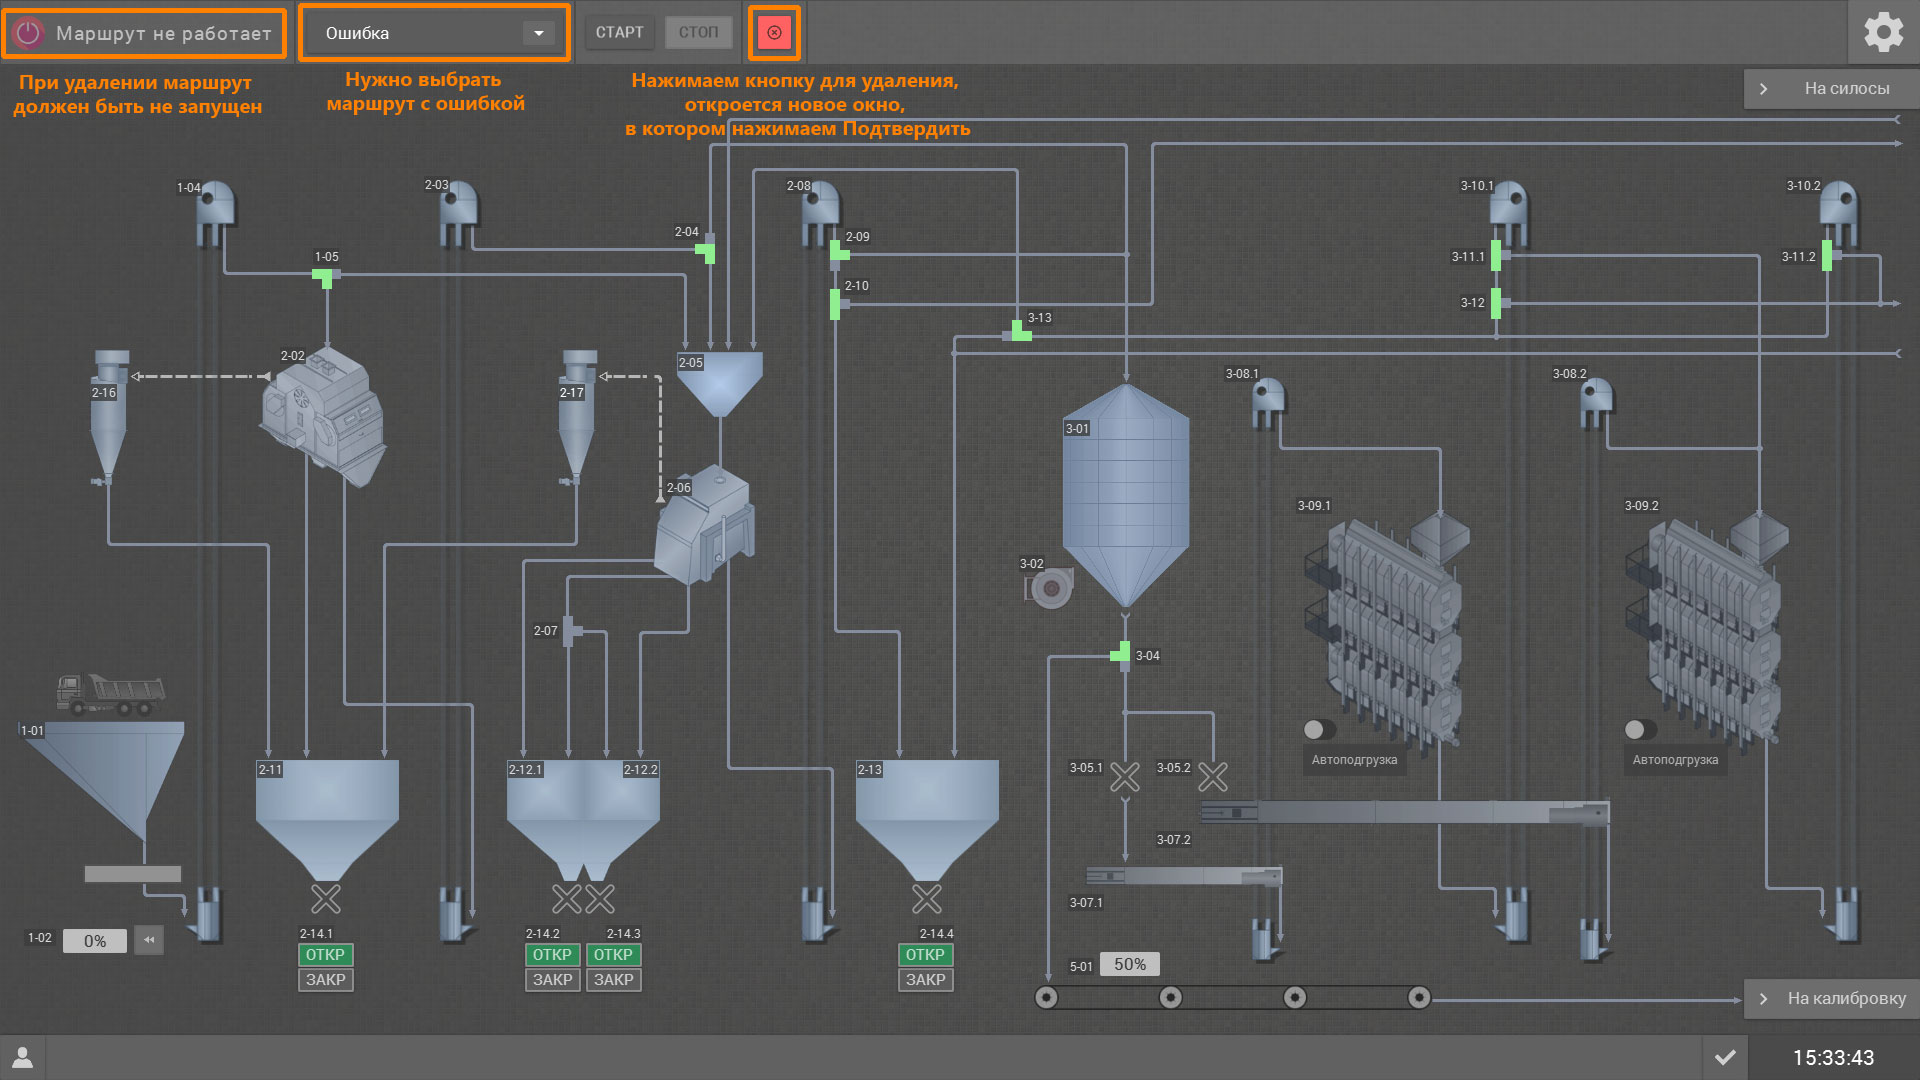Click ОТКР for gate 2-14.1

coord(325,955)
